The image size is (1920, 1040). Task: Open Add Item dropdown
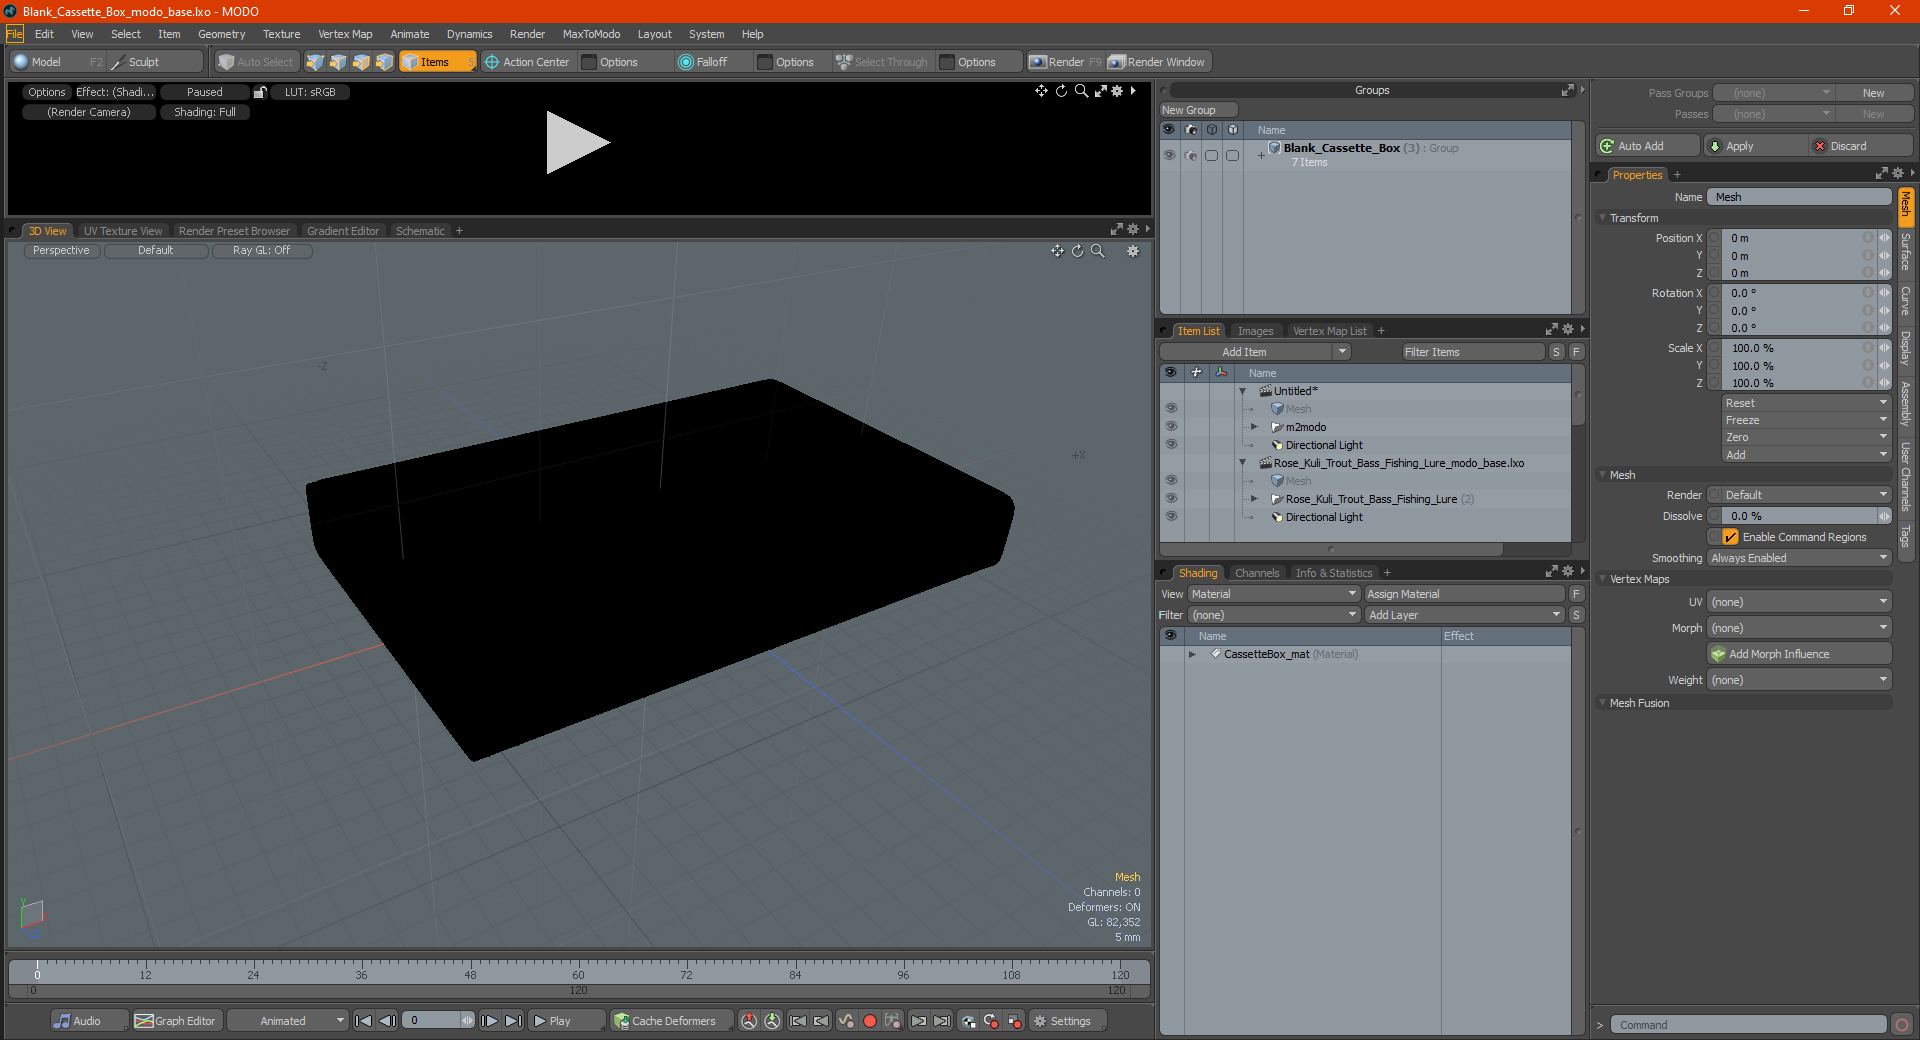coord(1255,352)
